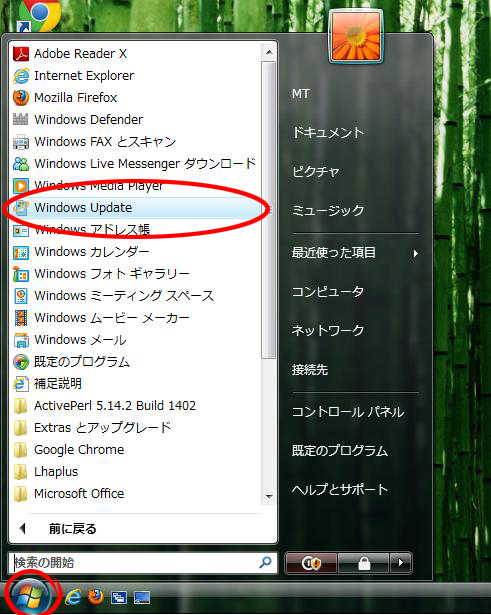This screenshot has height=615, width=491.
Task: Open Adobe Reader X icon
Action: pyautogui.click(x=21, y=54)
